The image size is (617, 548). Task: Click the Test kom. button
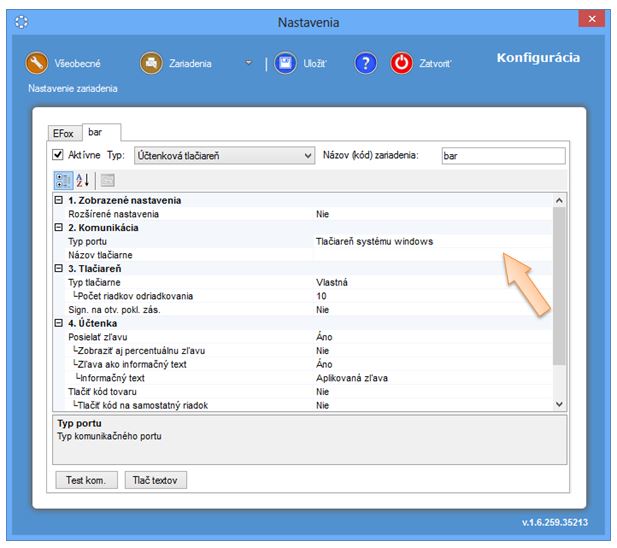click(x=86, y=480)
